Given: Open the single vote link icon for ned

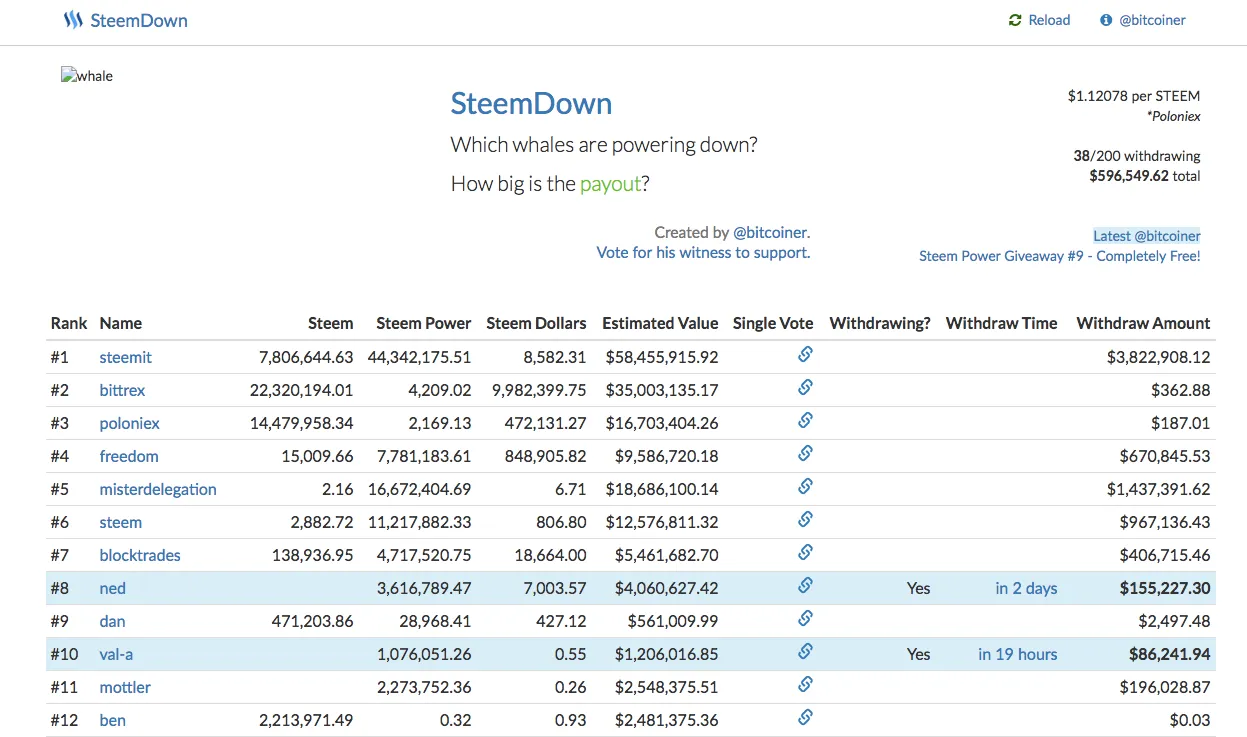Looking at the screenshot, I should click(x=805, y=585).
